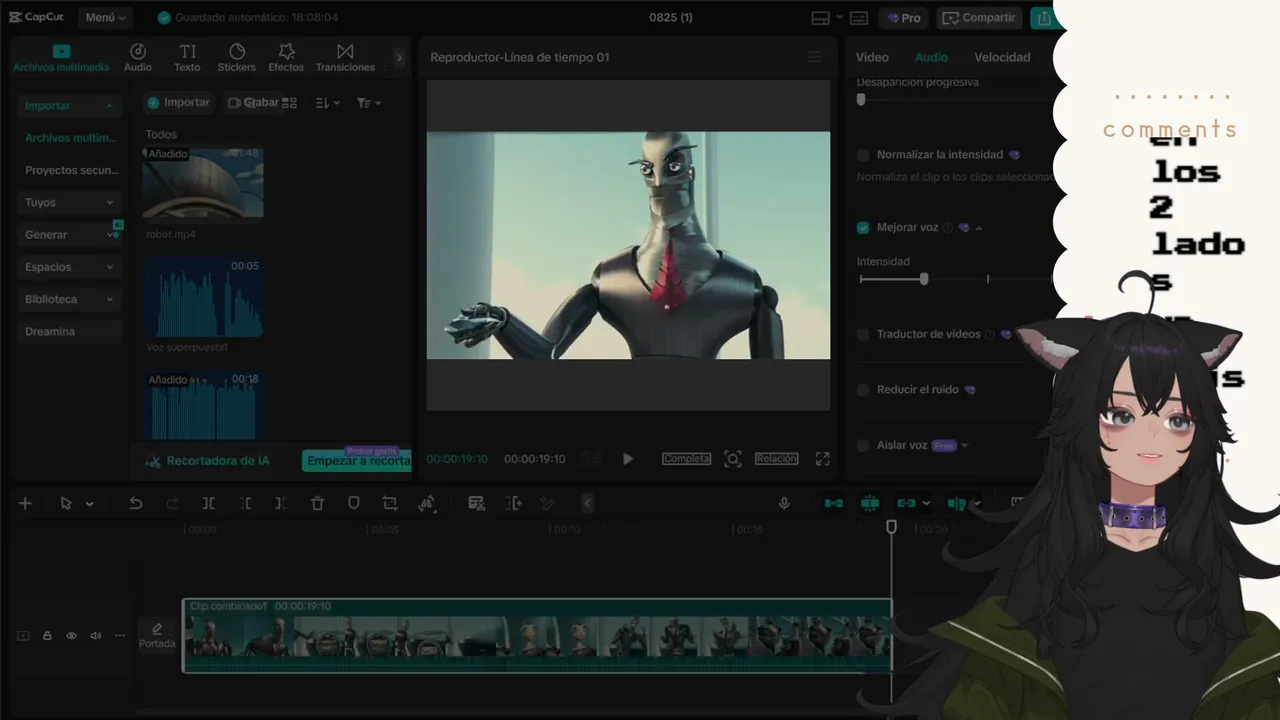Open the Stickers tab

coord(237,58)
